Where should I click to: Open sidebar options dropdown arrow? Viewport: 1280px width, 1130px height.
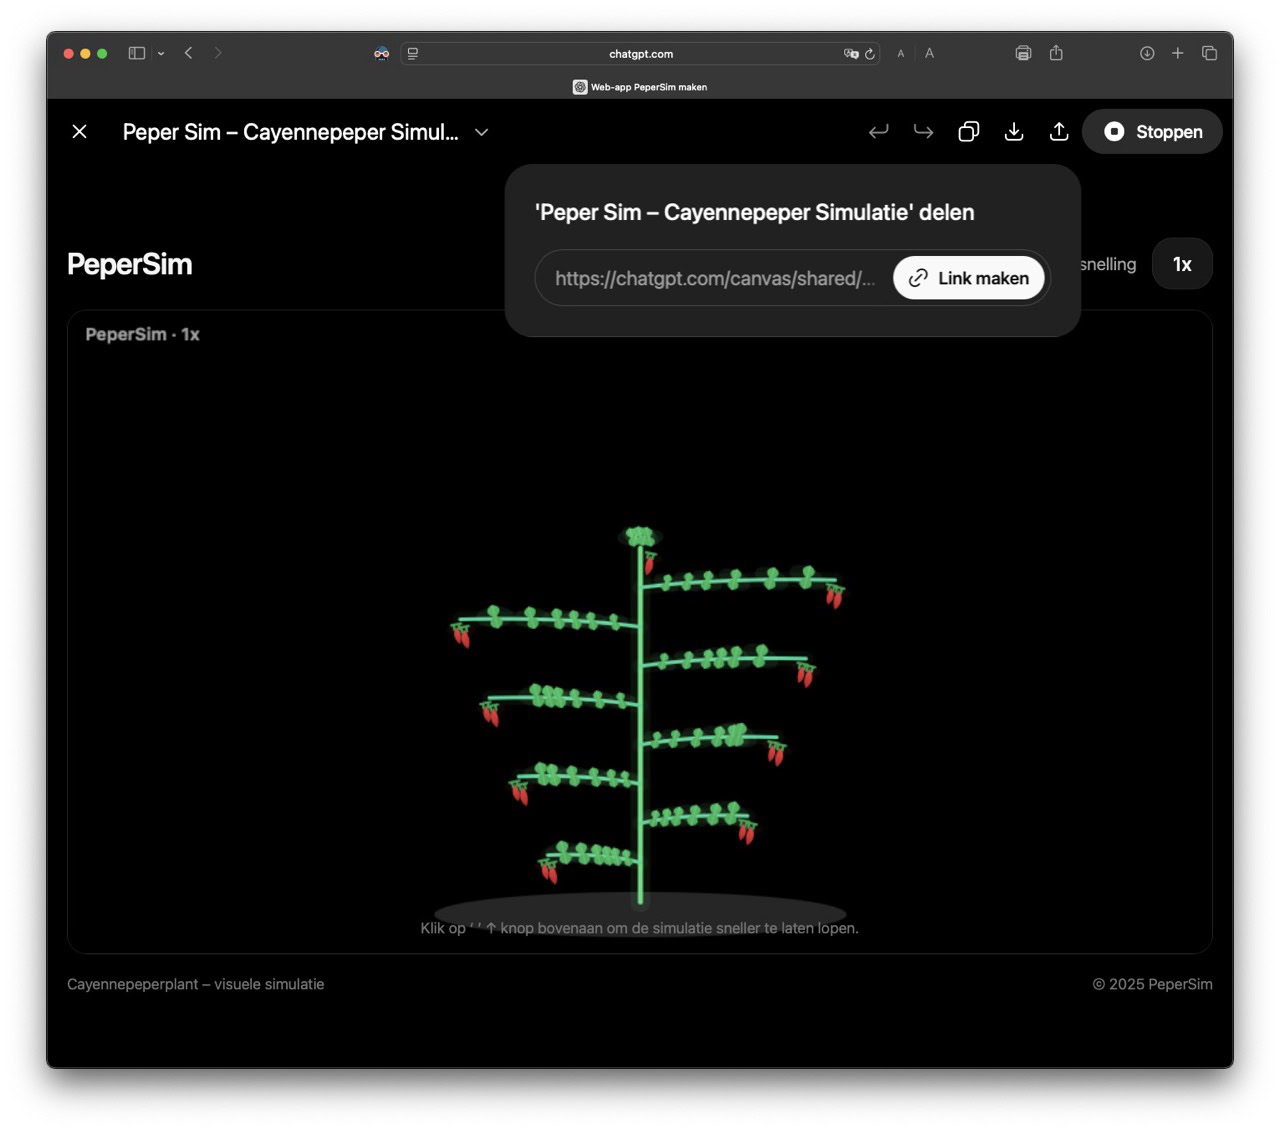coord(161,54)
